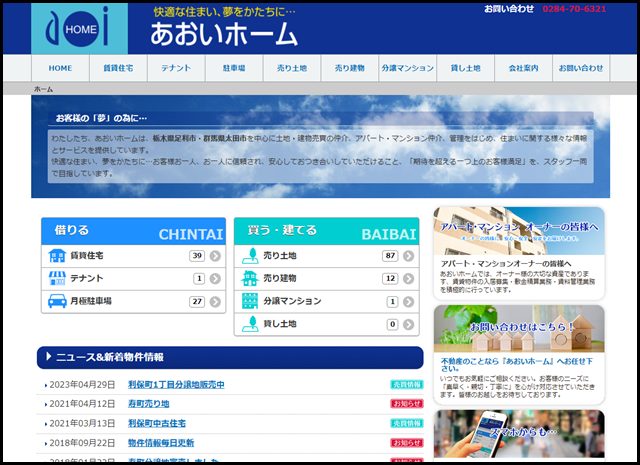Viewport: 640px width, 465px height.
Task: Open the 分譲マンション listing row
Action: pyautogui.click(x=327, y=302)
